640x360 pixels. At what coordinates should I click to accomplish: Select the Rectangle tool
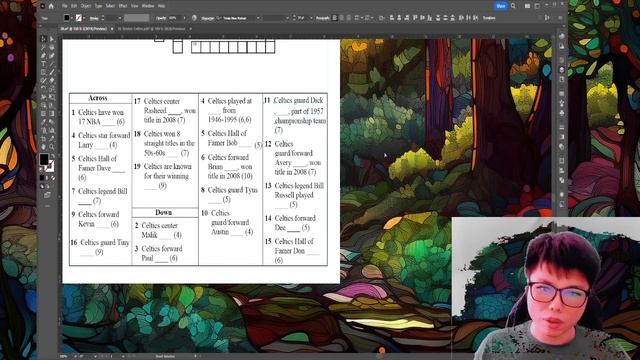[44, 72]
